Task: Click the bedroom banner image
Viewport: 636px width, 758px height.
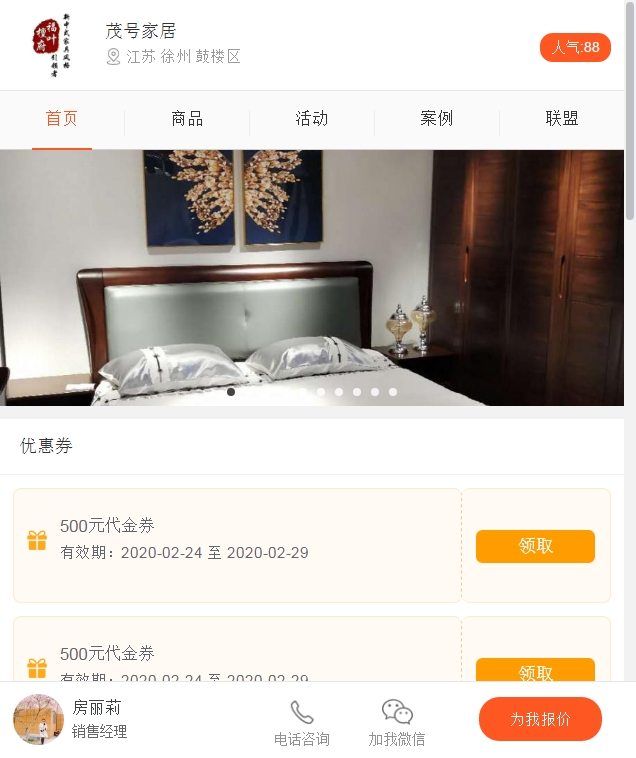Action: 312,270
